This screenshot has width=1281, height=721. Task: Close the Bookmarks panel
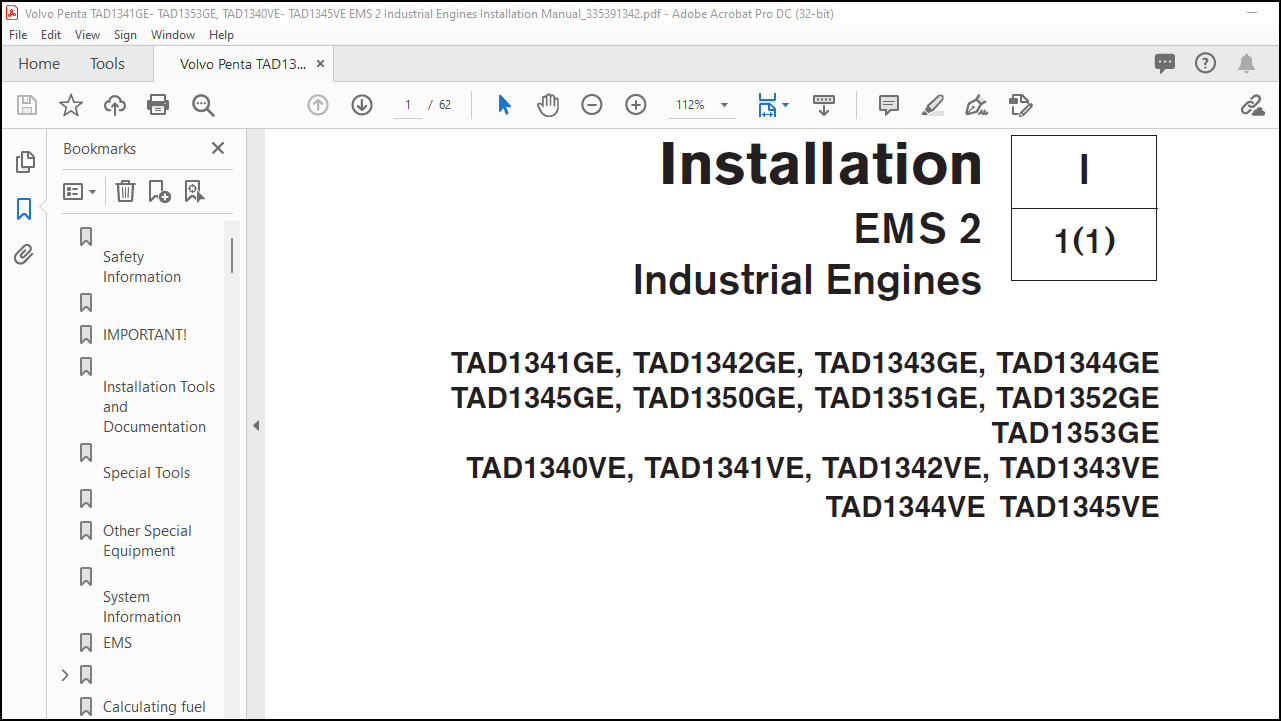coord(218,148)
